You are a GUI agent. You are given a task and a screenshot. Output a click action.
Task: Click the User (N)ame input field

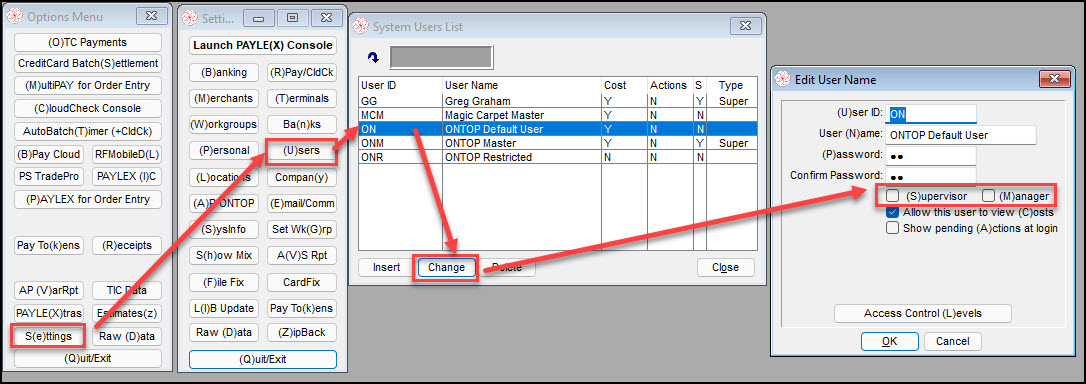click(x=961, y=134)
